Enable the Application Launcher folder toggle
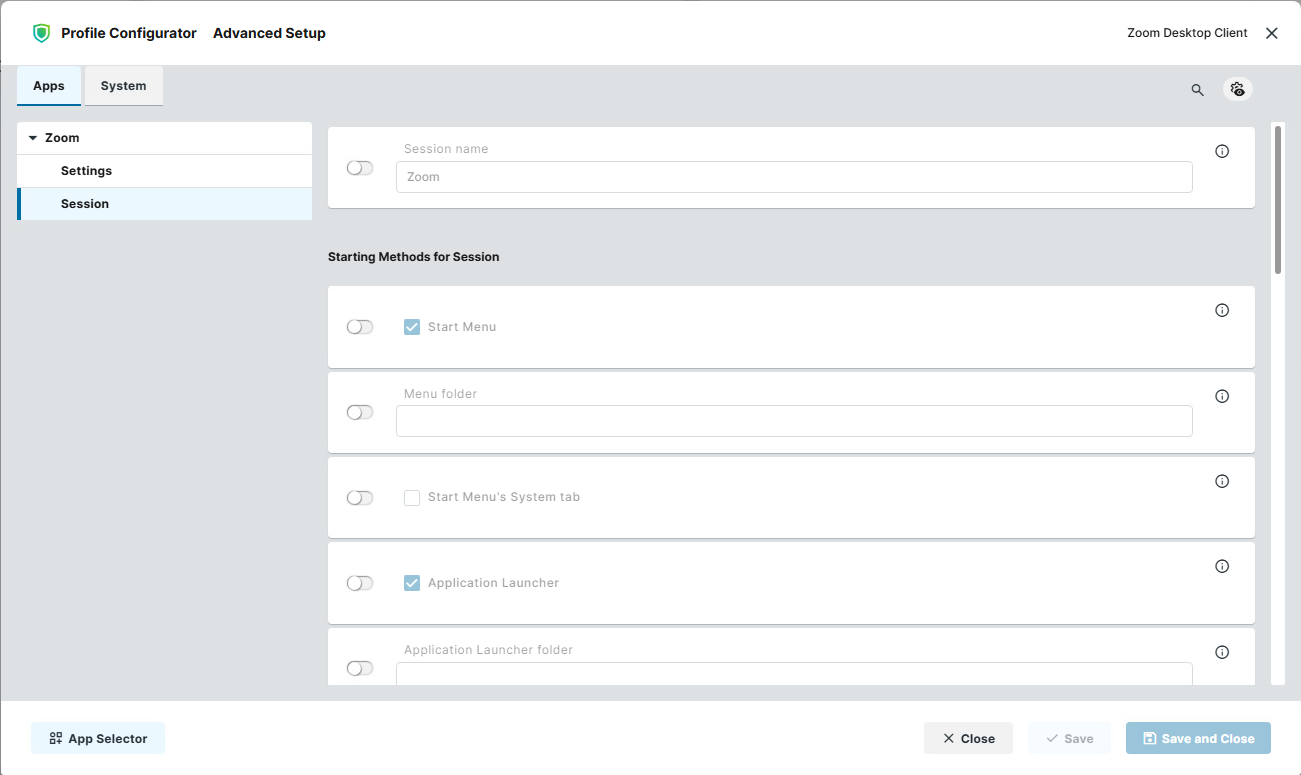Image resolution: width=1301 pixels, height=775 pixels. pos(360,668)
